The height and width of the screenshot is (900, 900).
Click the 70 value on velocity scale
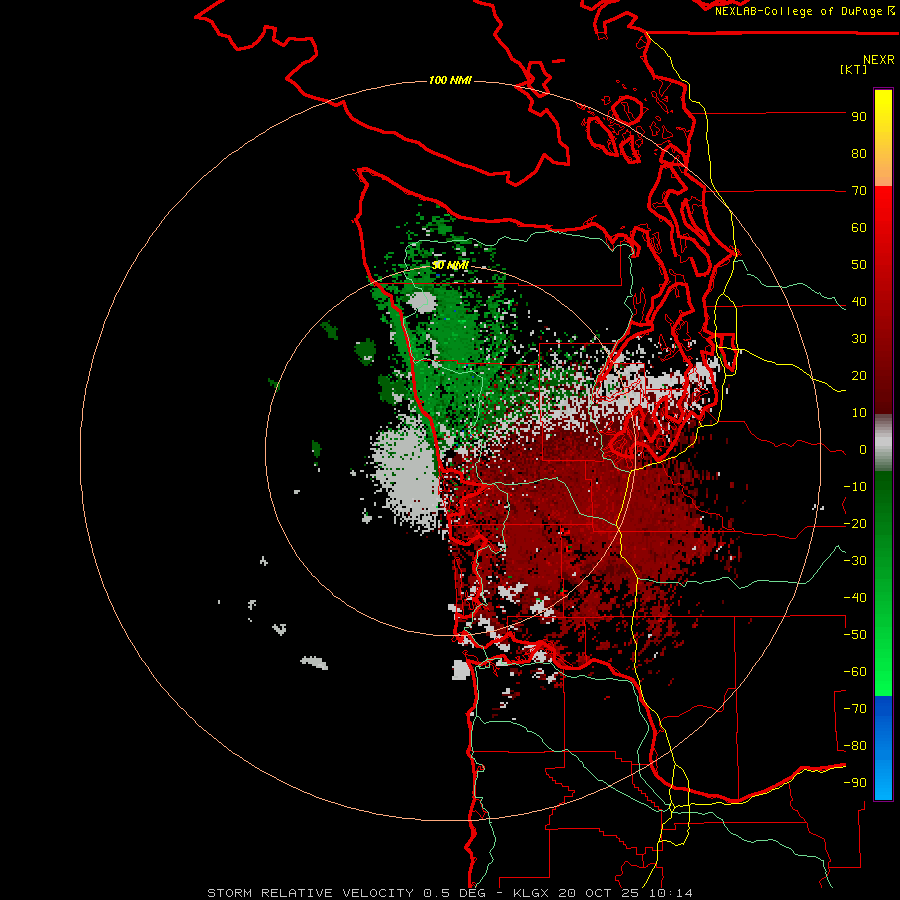pyautogui.click(x=859, y=191)
